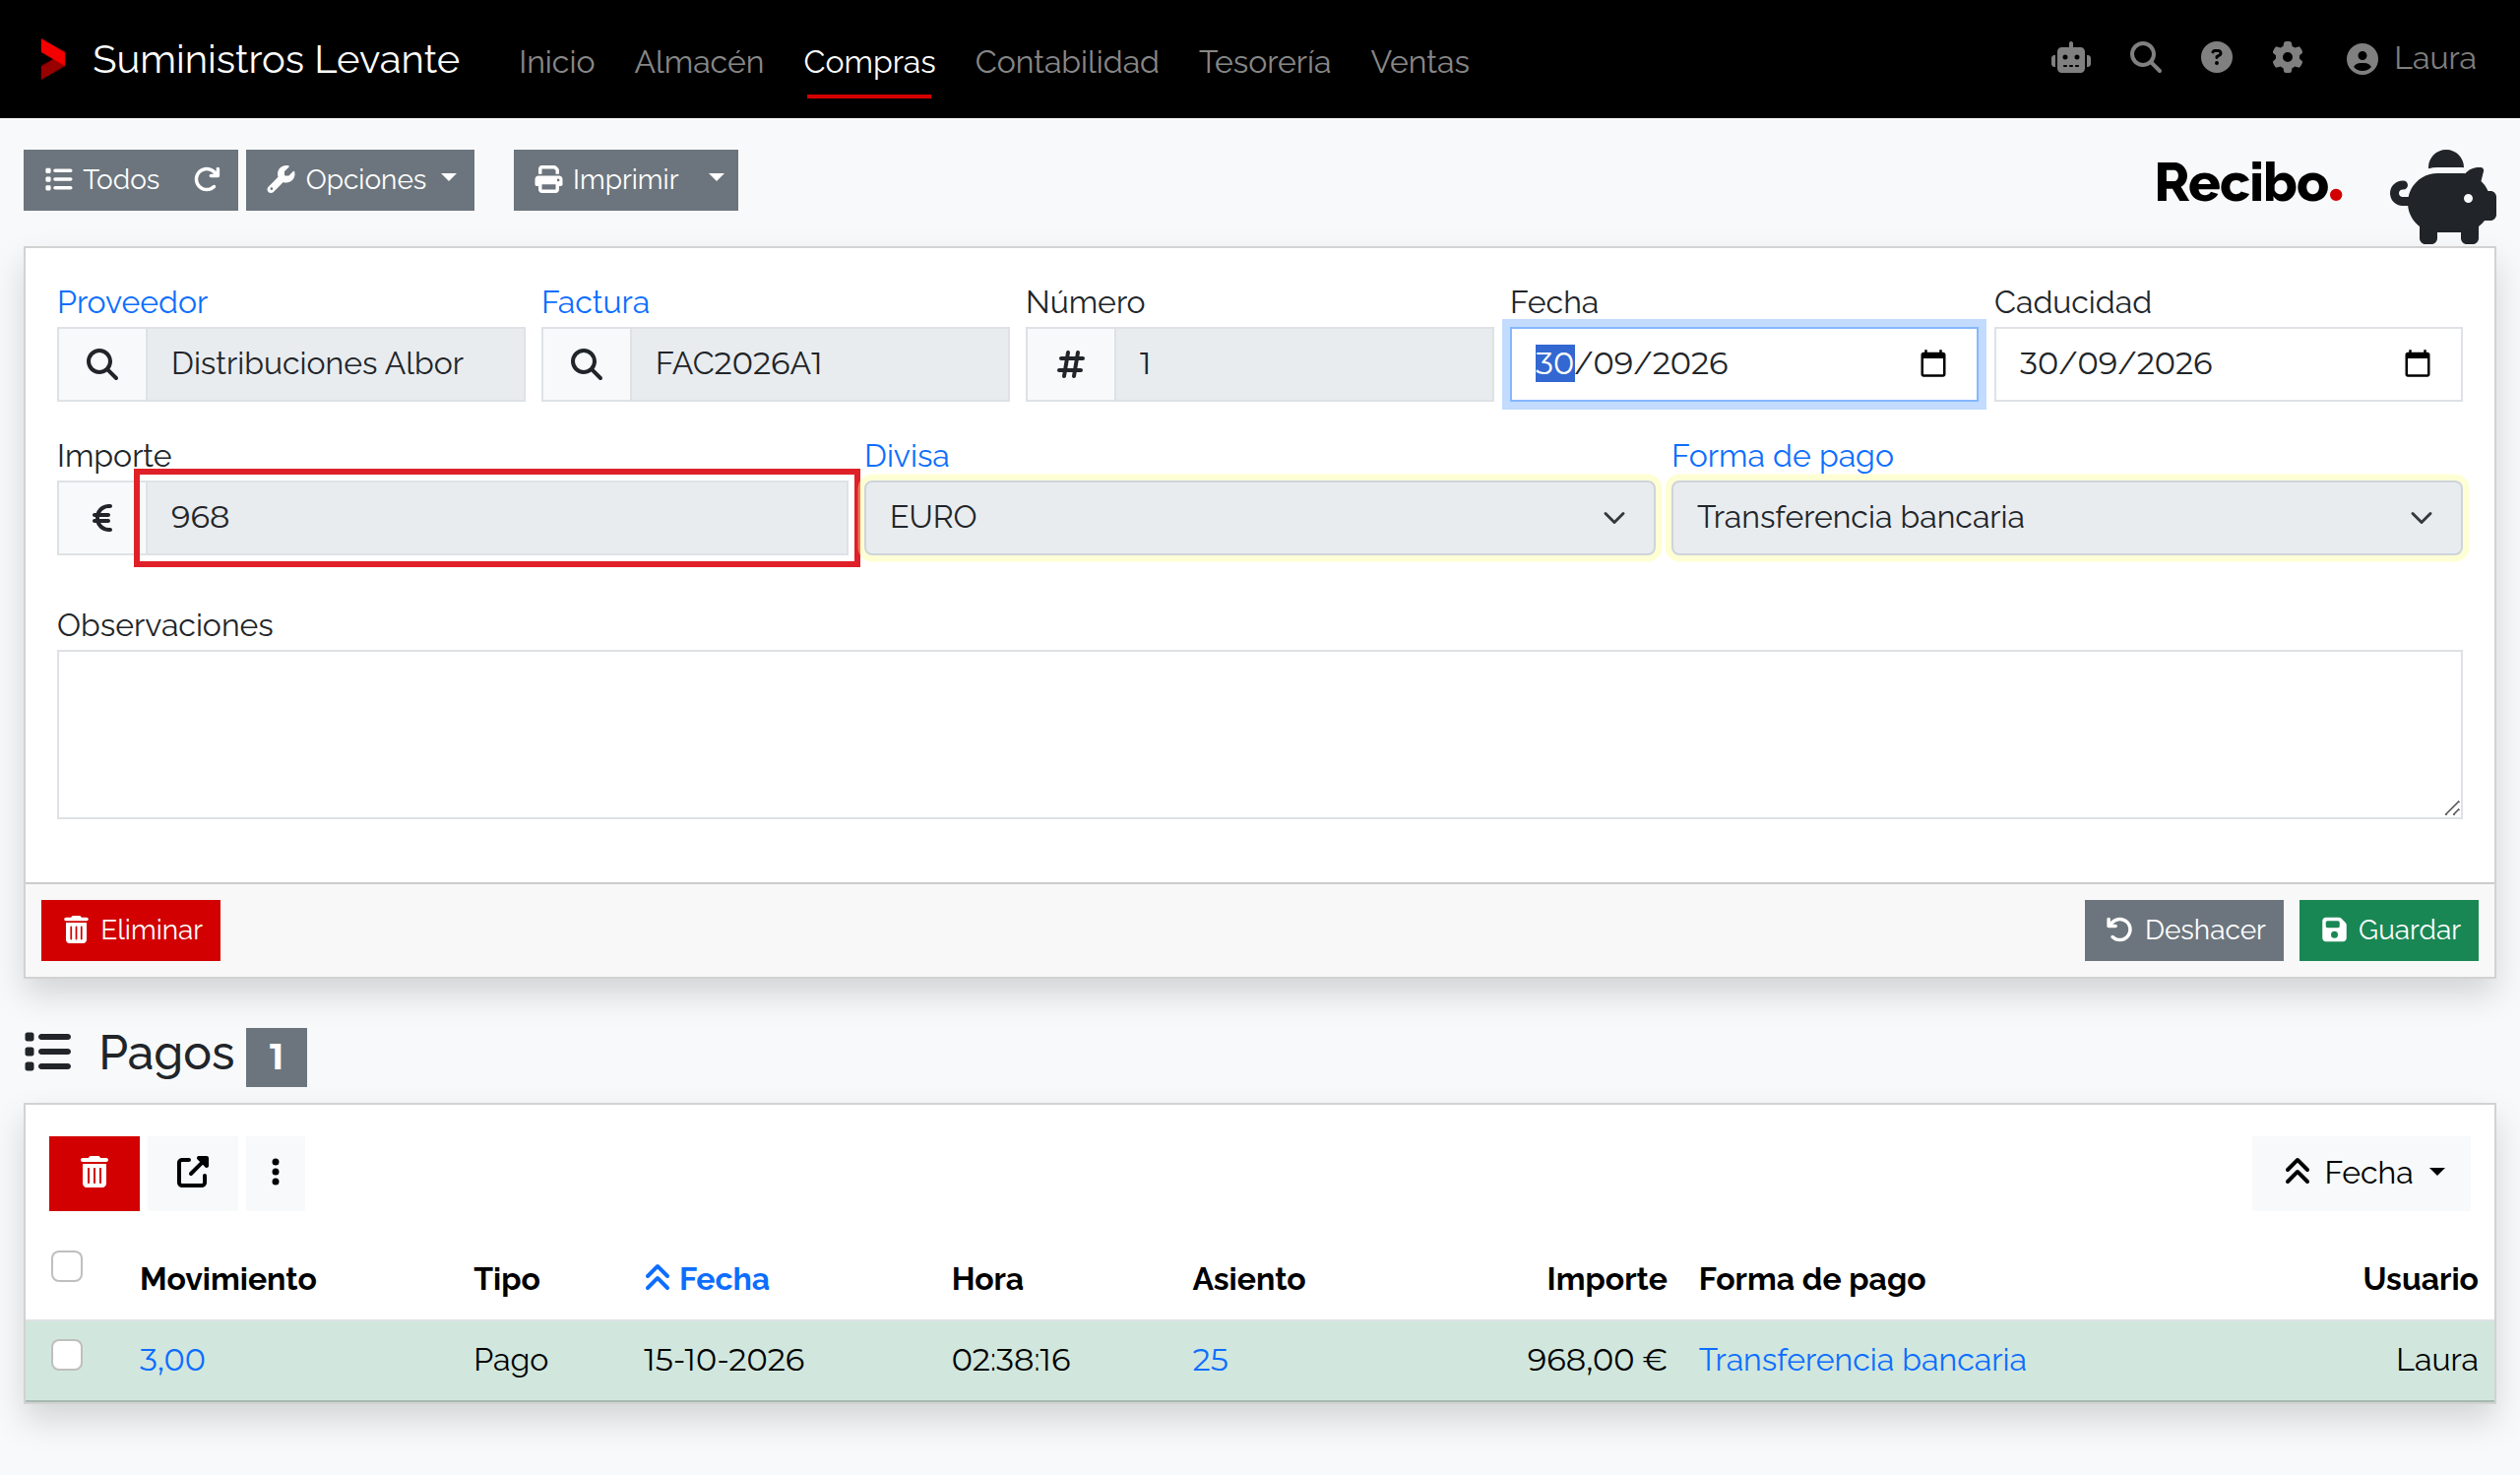Image resolution: width=2520 pixels, height=1475 pixels.
Task: Open accounting entry link 25
Action: coord(1209,1361)
